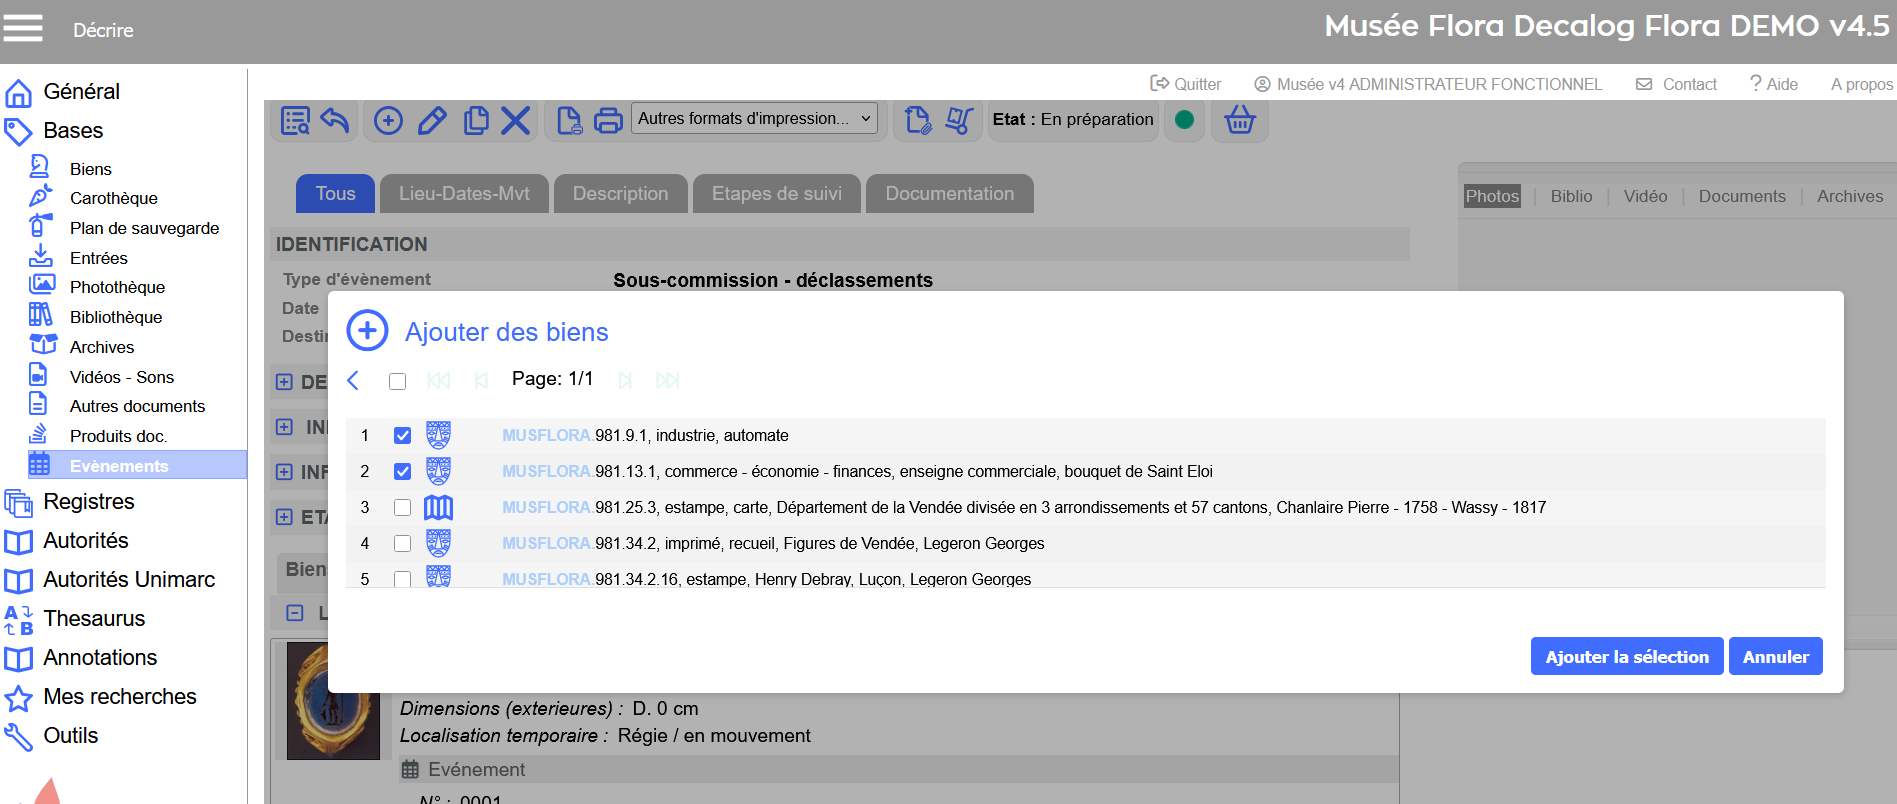Expand the Registres sidebar section
Image resolution: width=1897 pixels, height=804 pixels.
click(88, 502)
